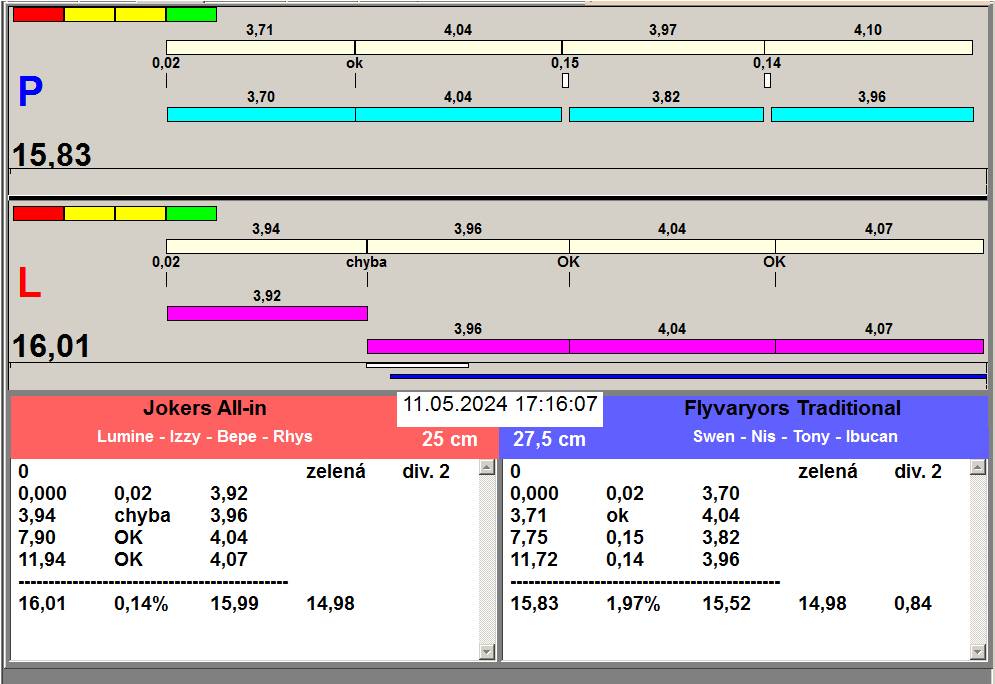Click 'div. 2' in the Jokers results list
This screenshot has height=684, width=995.
(x=426, y=471)
